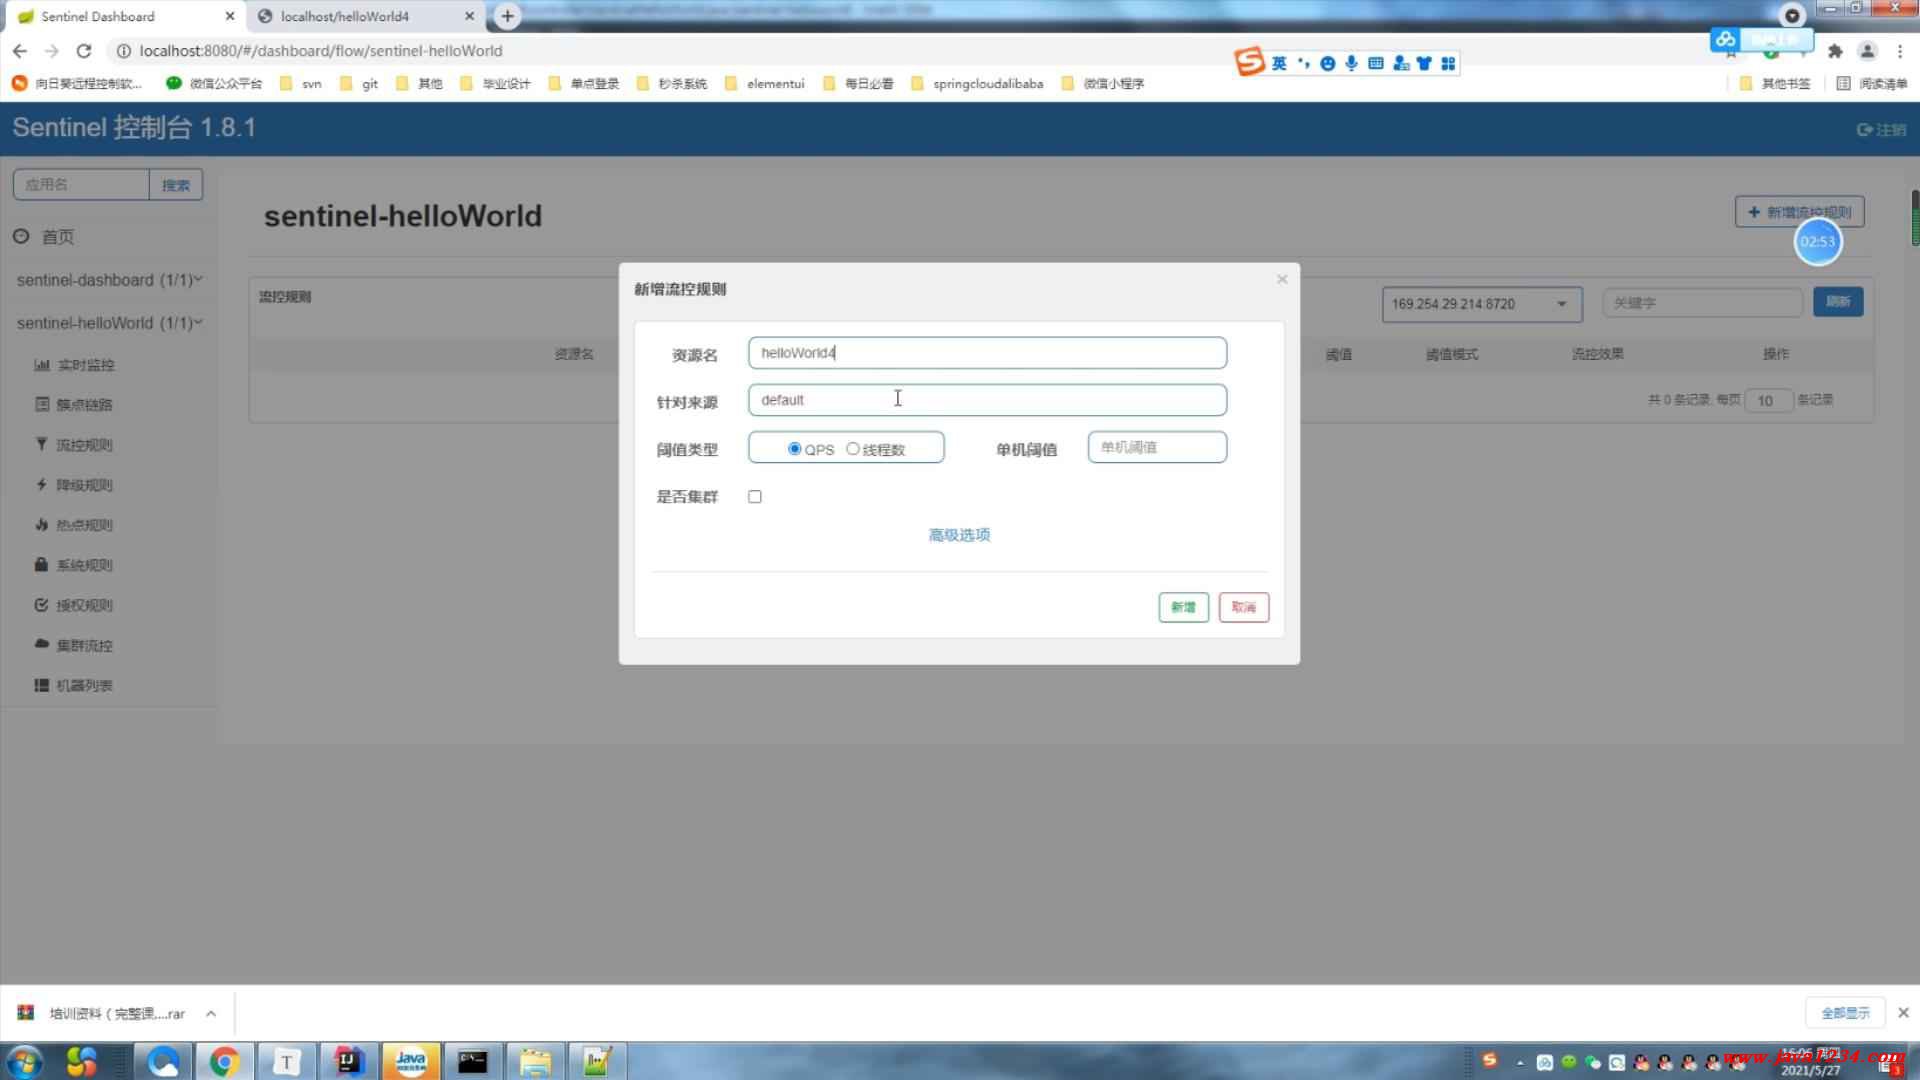Open the springcloudalibaba bookmark folder
This screenshot has width=1920, height=1080.
pos(977,84)
